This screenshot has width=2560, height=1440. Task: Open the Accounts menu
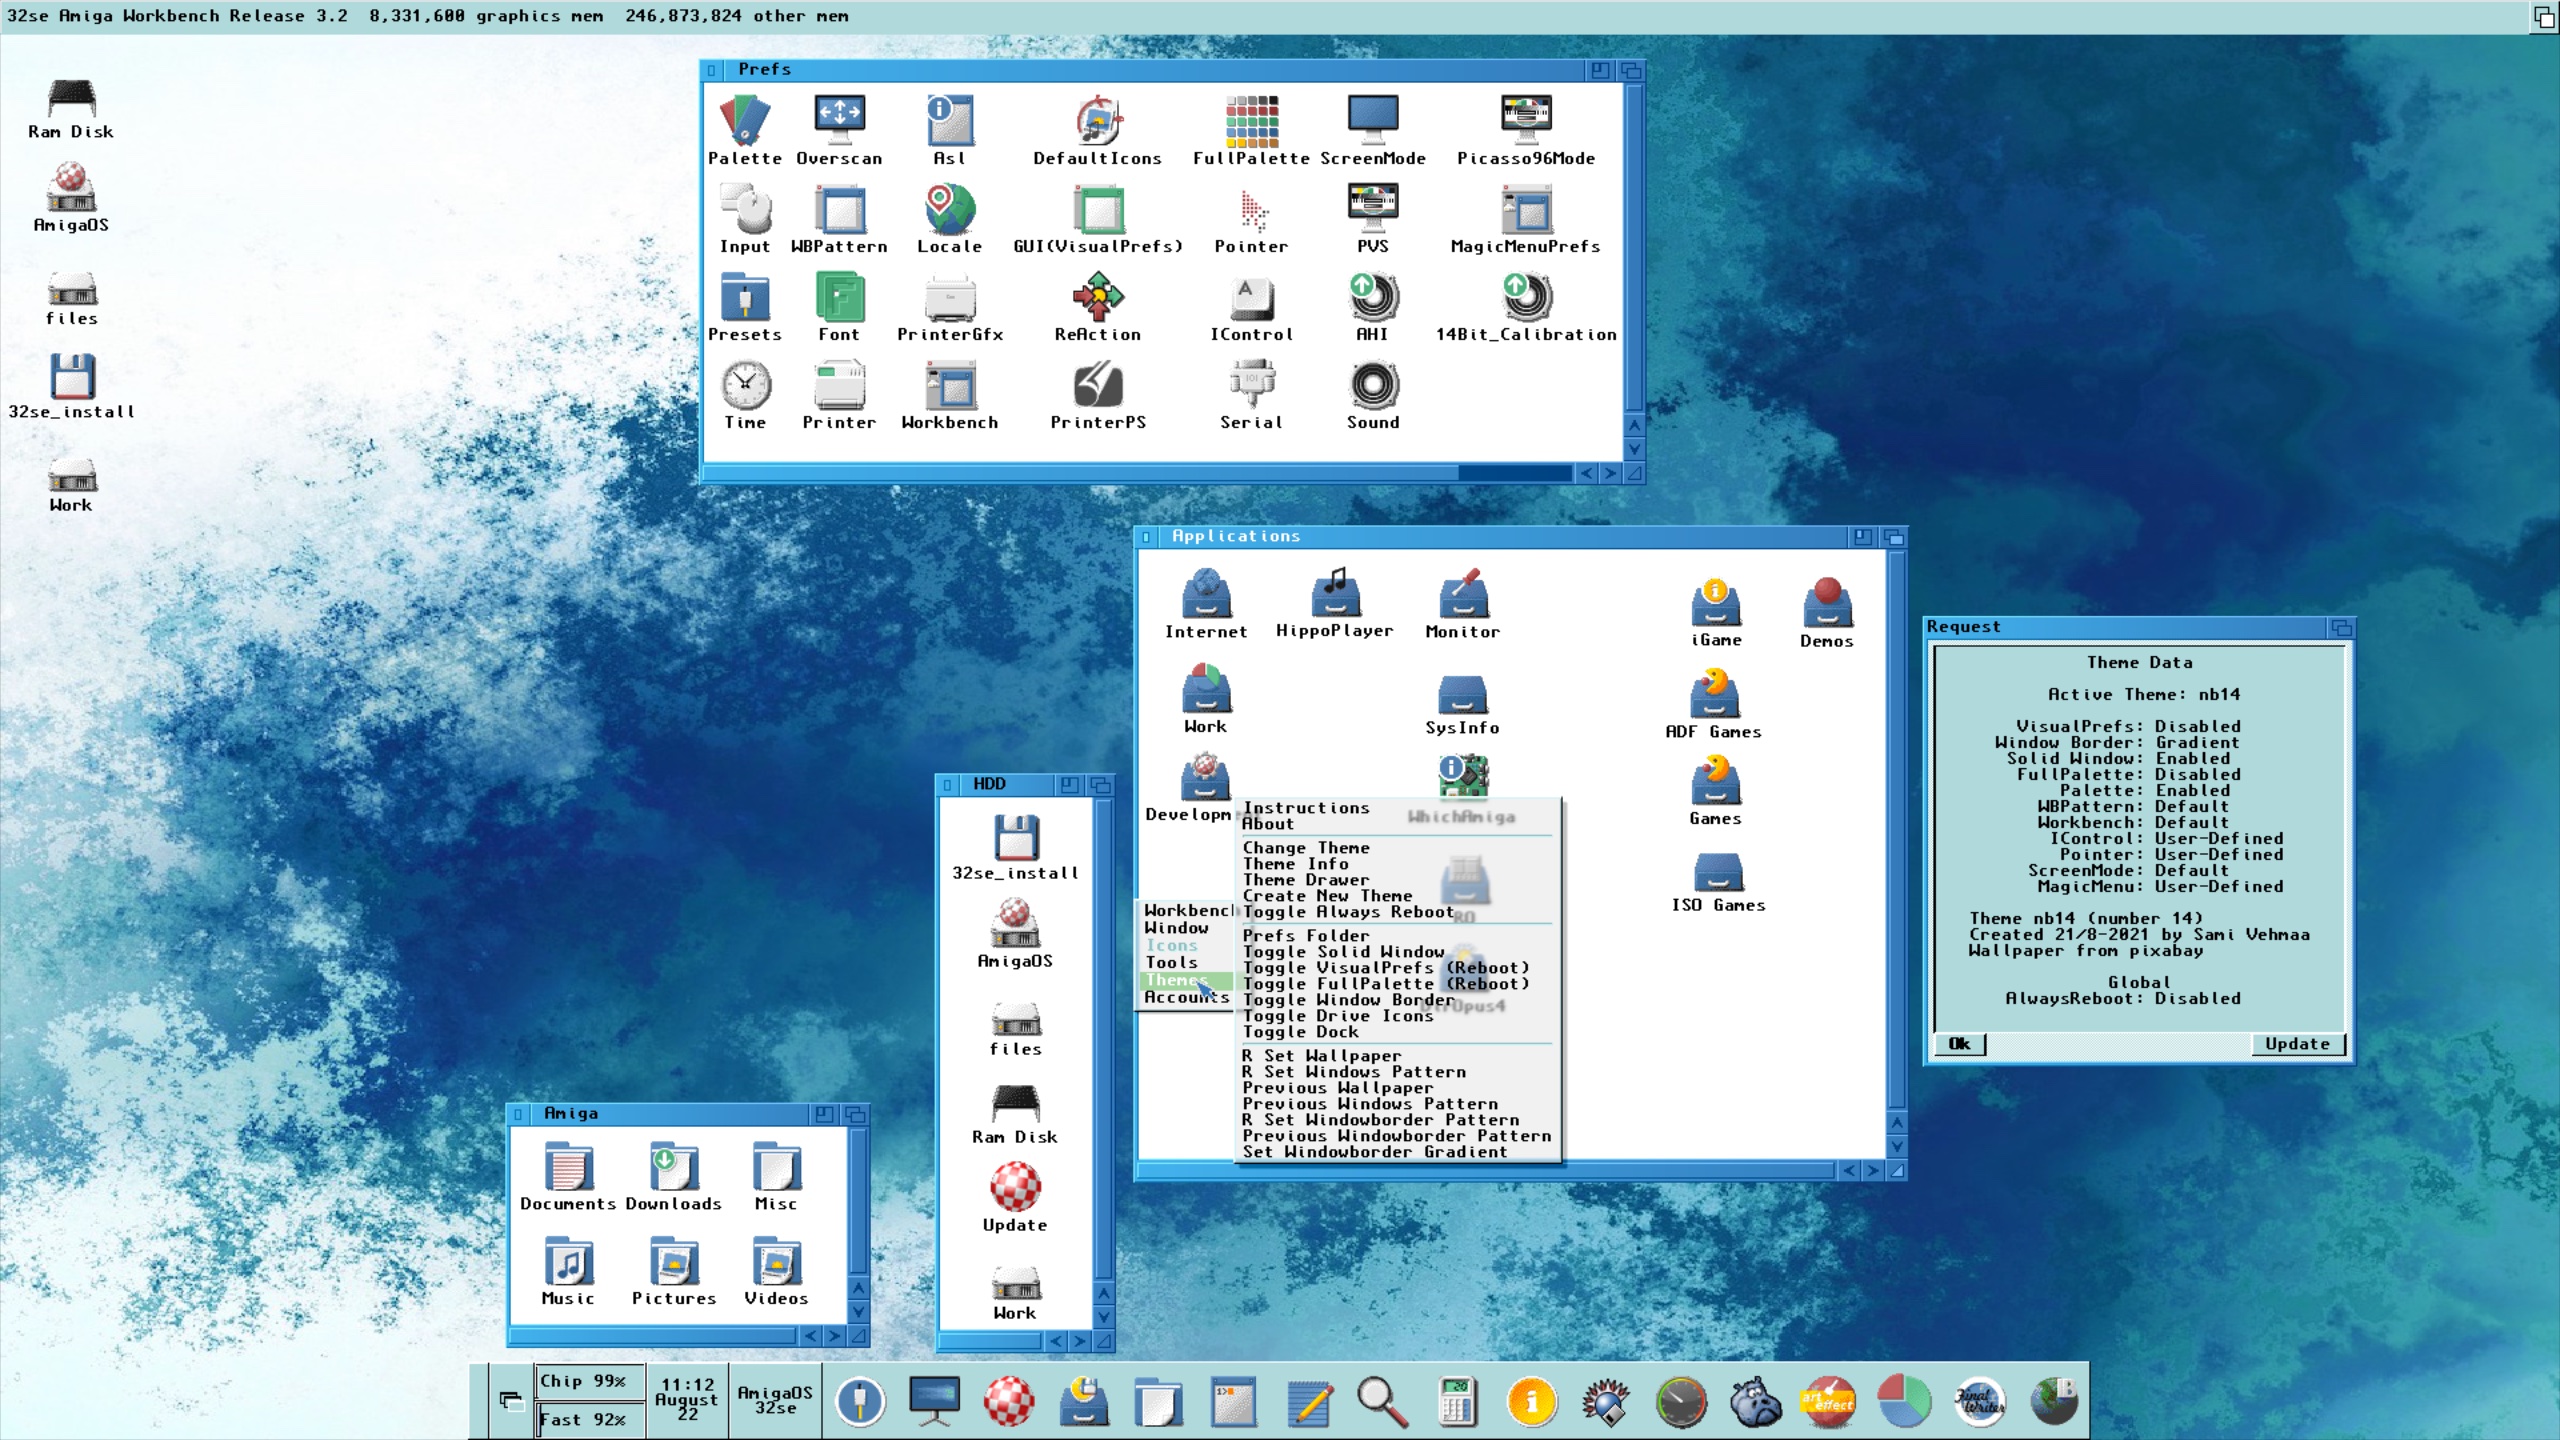(1187, 997)
